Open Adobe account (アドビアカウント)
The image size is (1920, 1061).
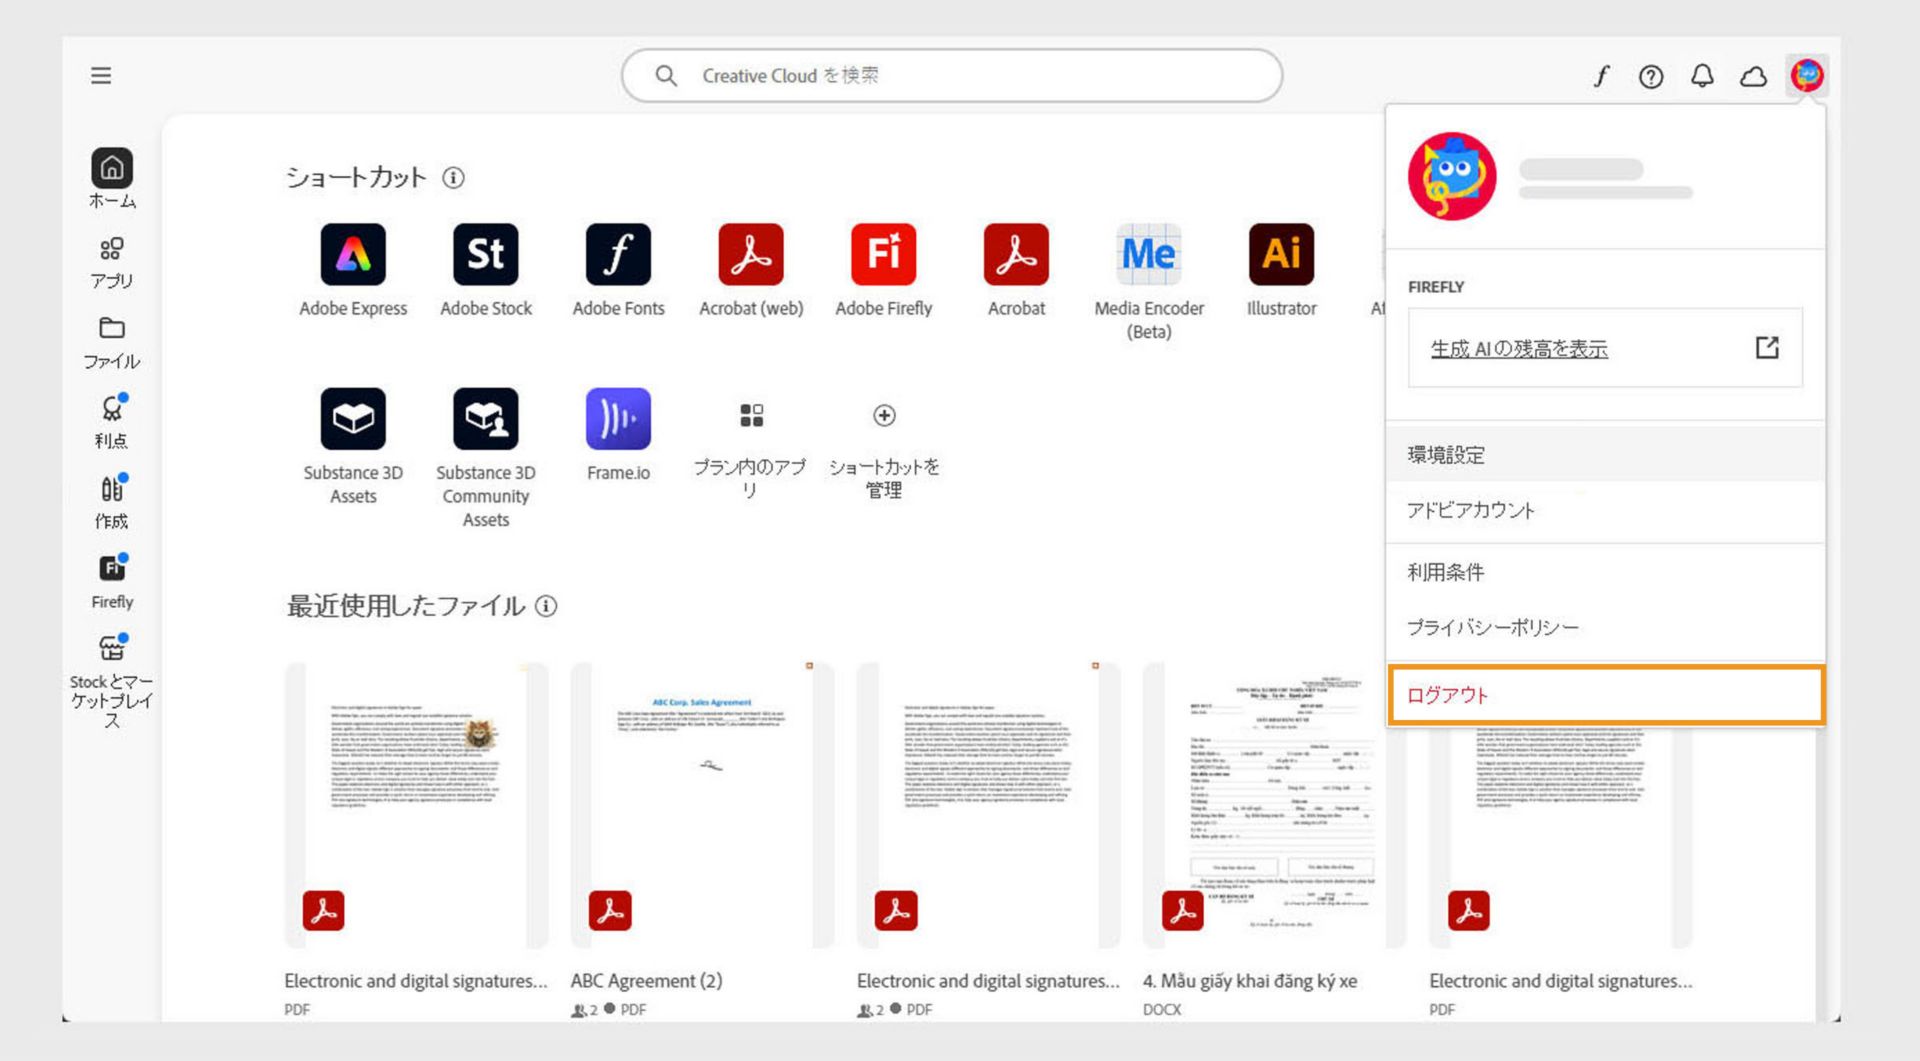click(x=1605, y=510)
